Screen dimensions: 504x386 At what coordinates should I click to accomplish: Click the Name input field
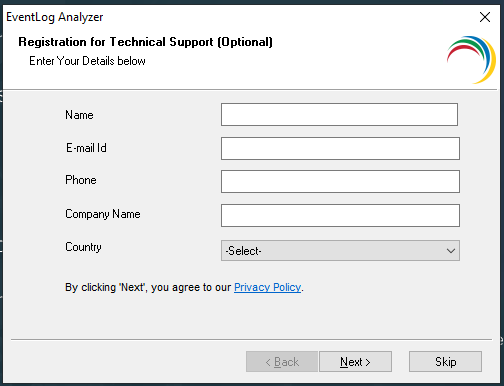339,114
